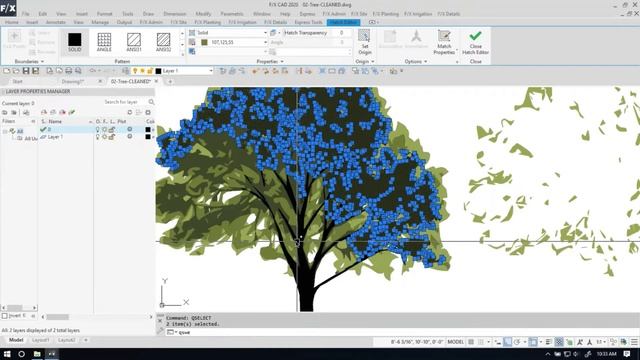Expand the Boundaries panel arrow
The image size is (640, 360).
click(x=42, y=62)
